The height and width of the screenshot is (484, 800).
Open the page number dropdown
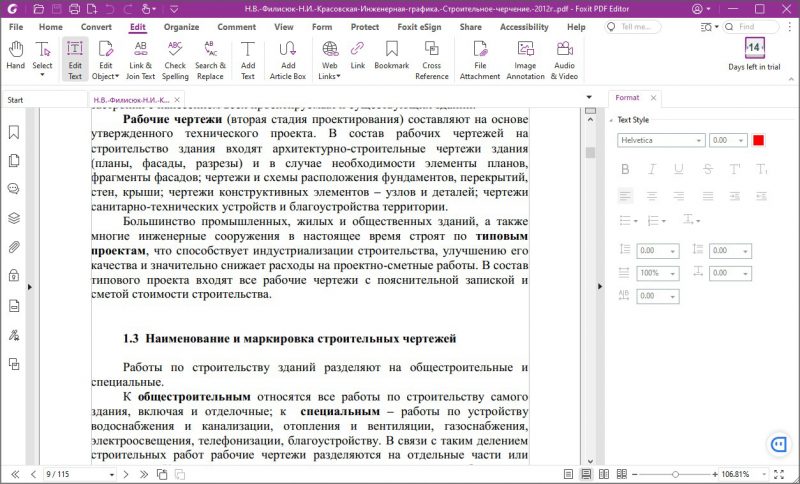coord(112,474)
